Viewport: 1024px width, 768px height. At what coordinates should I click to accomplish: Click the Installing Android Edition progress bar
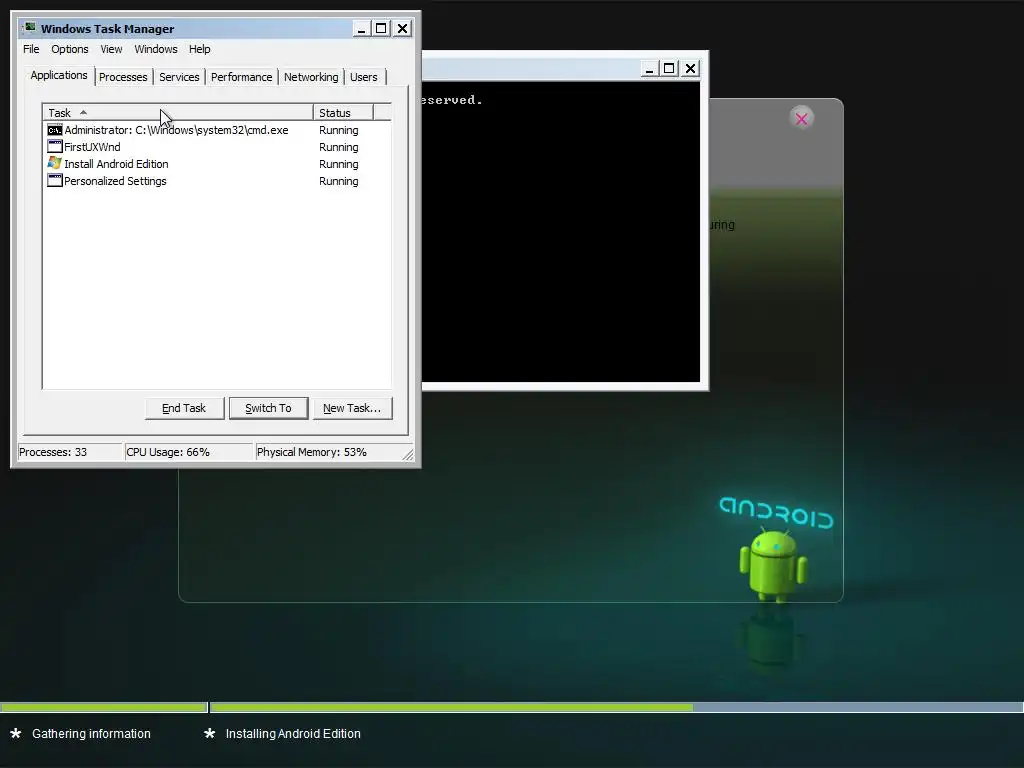click(616, 707)
